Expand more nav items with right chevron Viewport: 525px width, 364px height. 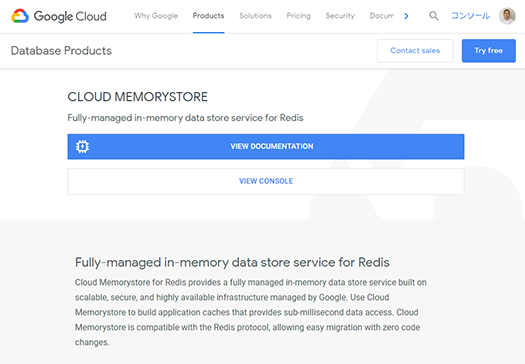(406, 16)
